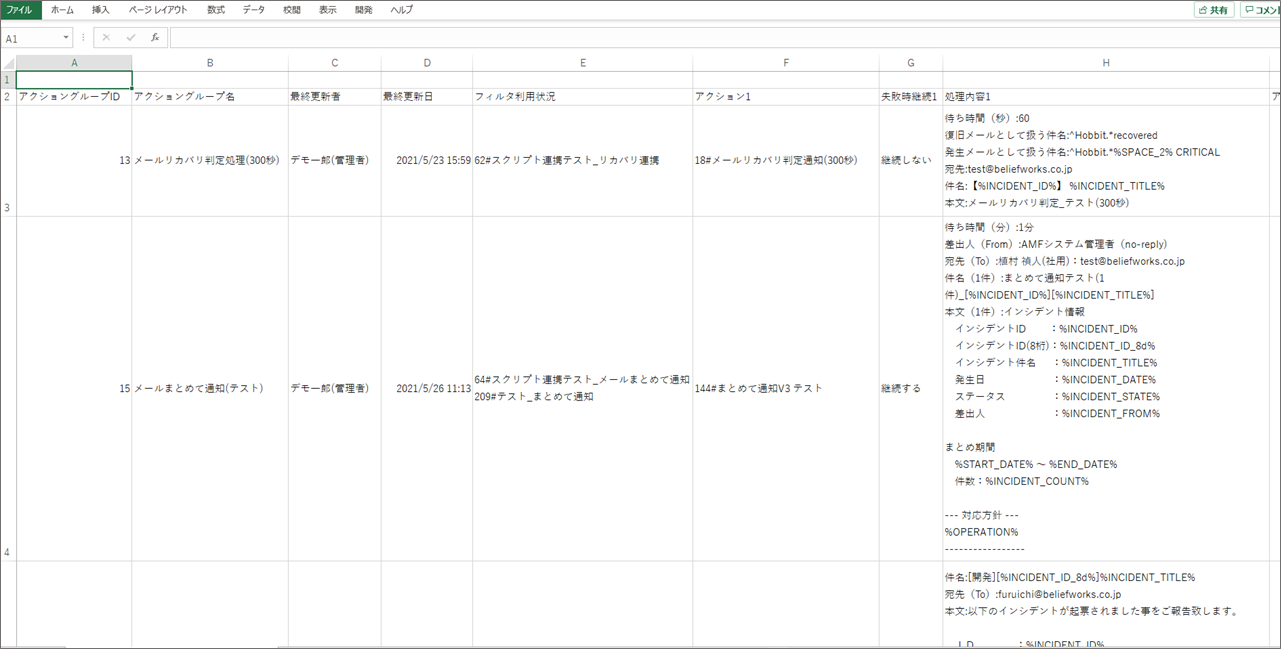Click the formula bar cancel X icon
The width and height of the screenshot is (1283, 649).
pyautogui.click(x=106, y=38)
